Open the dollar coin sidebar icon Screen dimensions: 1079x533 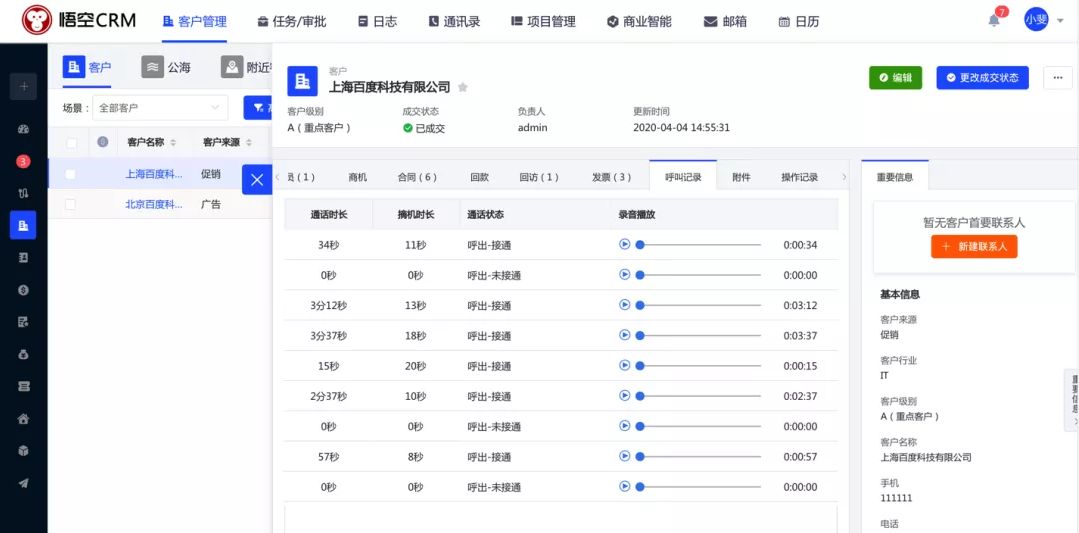coord(23,290)
